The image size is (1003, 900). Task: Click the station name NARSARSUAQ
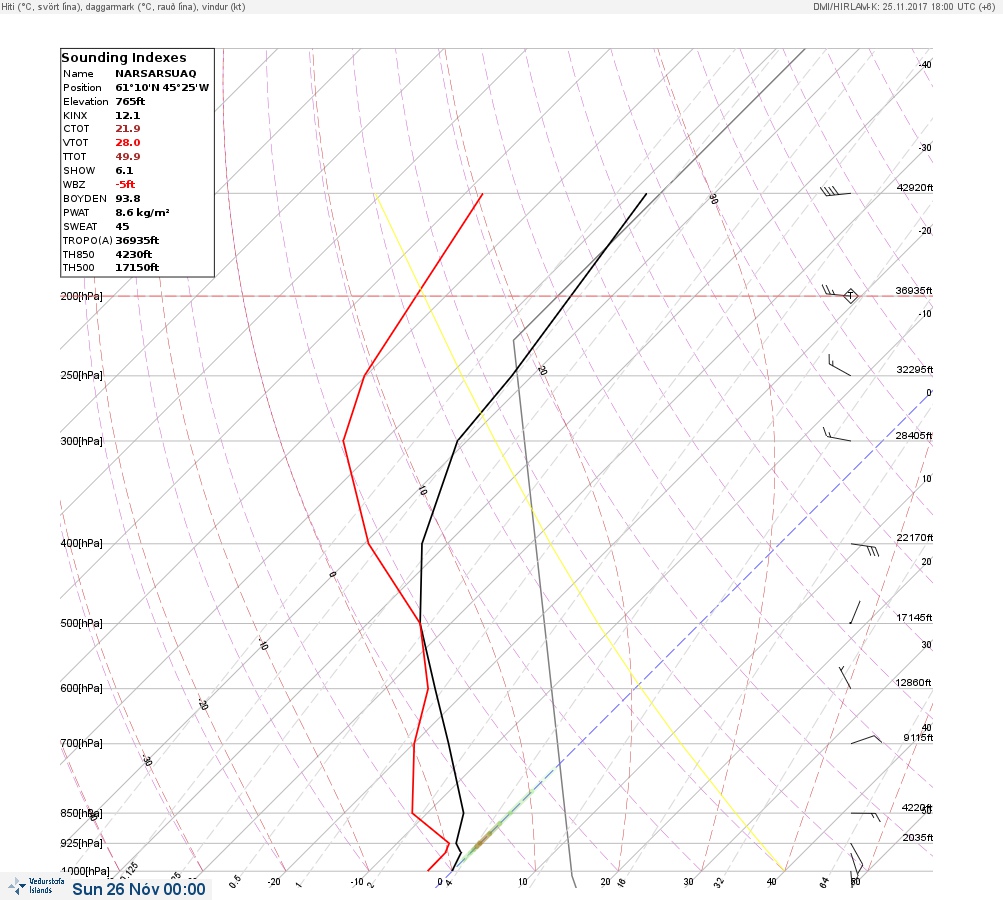tap(155, 74)
